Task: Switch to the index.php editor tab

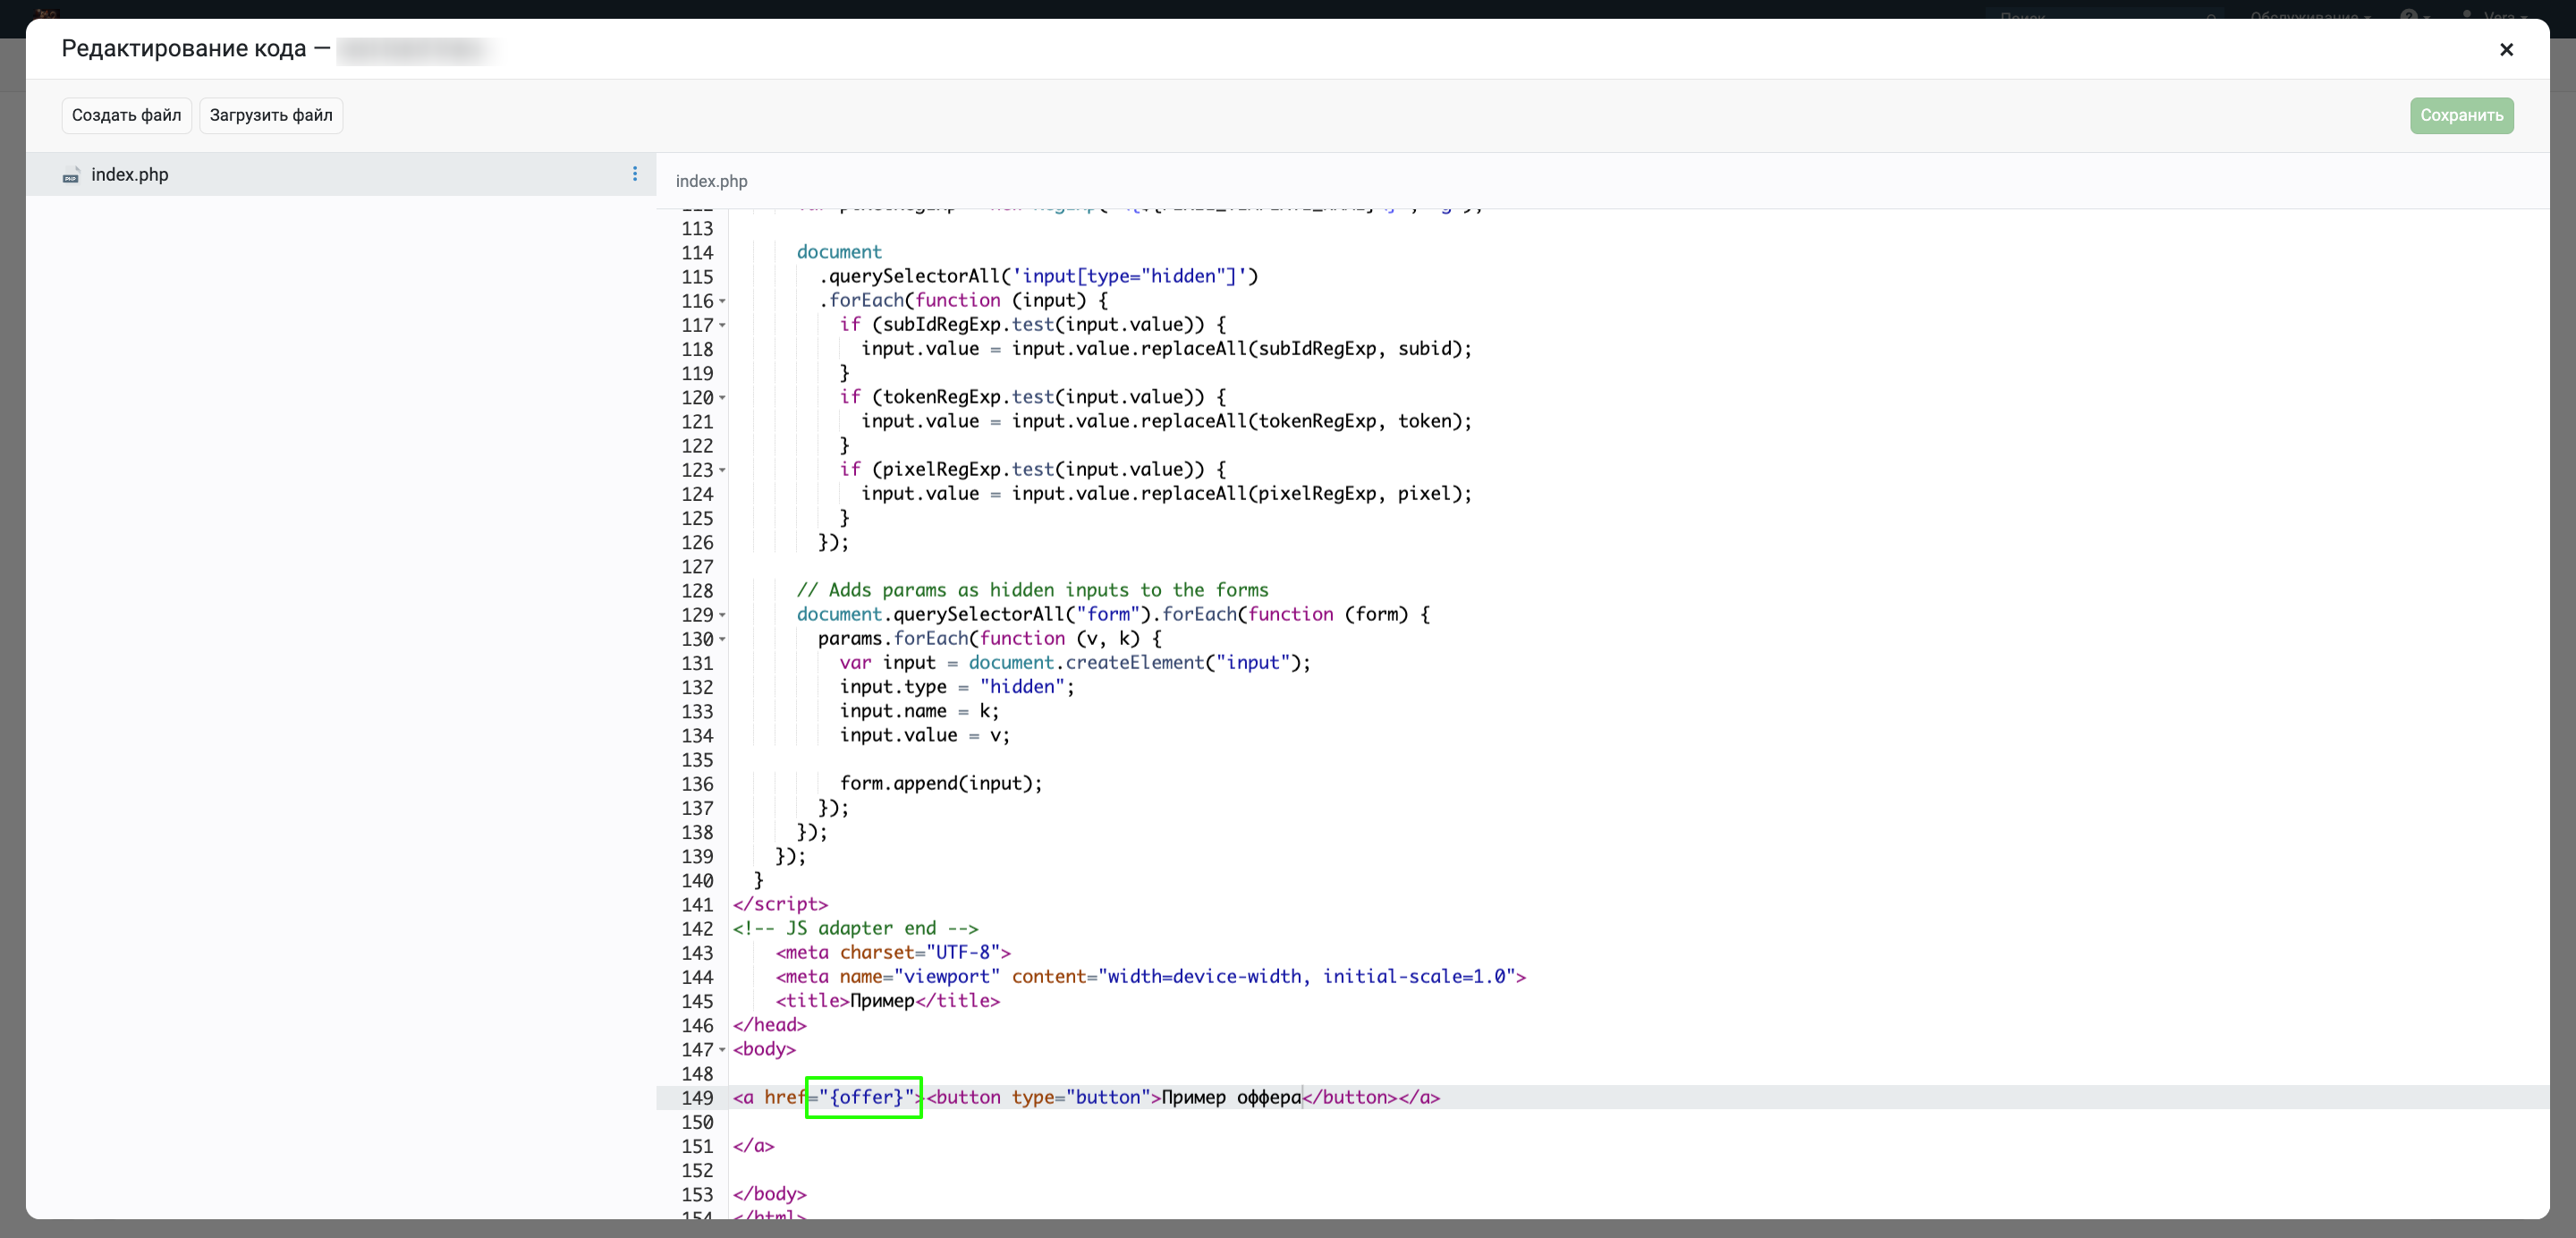Action: pos(711,181)
